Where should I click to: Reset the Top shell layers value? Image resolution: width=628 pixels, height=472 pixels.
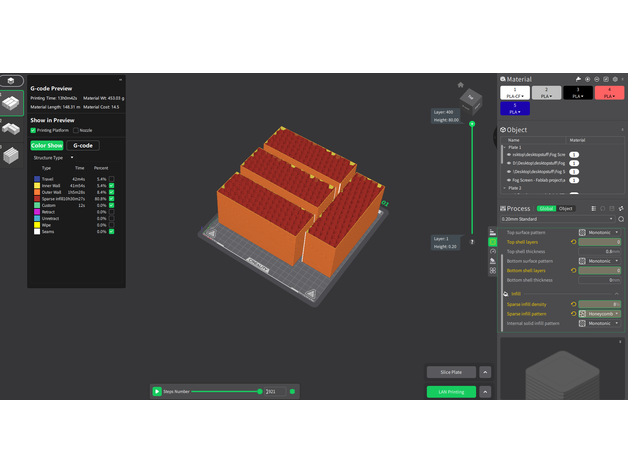point(573,242)
